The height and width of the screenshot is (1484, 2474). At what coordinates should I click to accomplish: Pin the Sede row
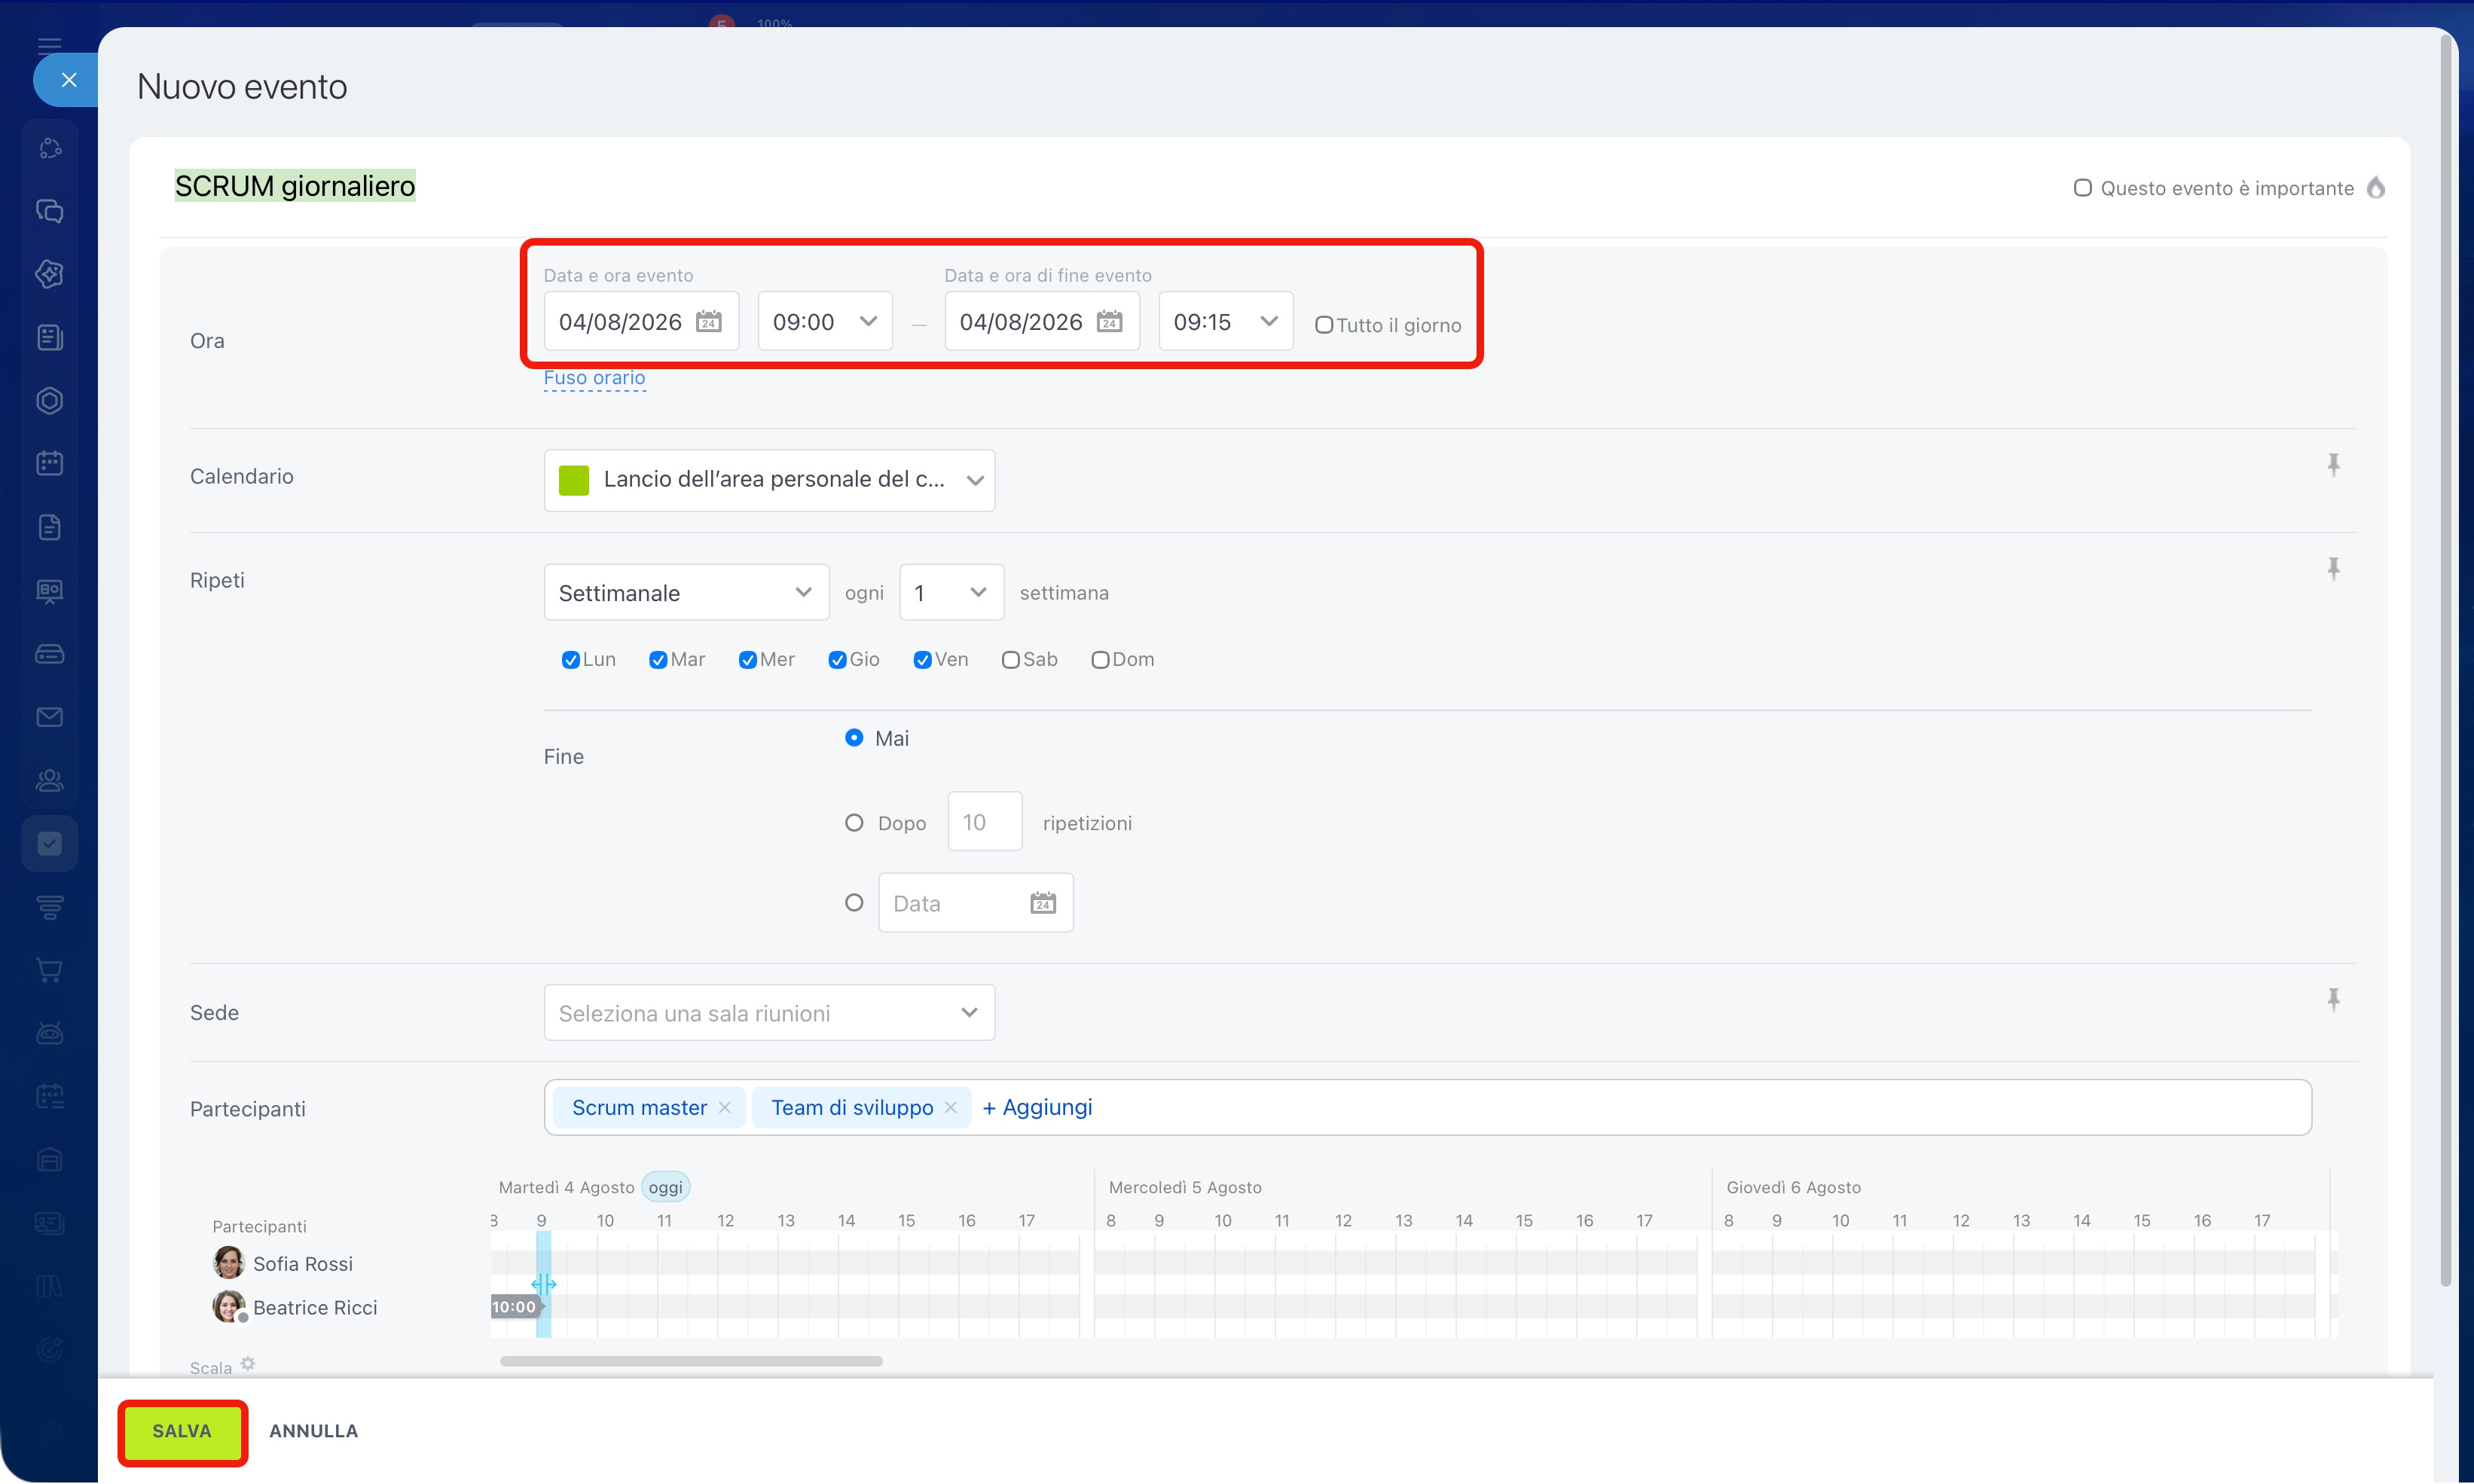point(2333,1000)
